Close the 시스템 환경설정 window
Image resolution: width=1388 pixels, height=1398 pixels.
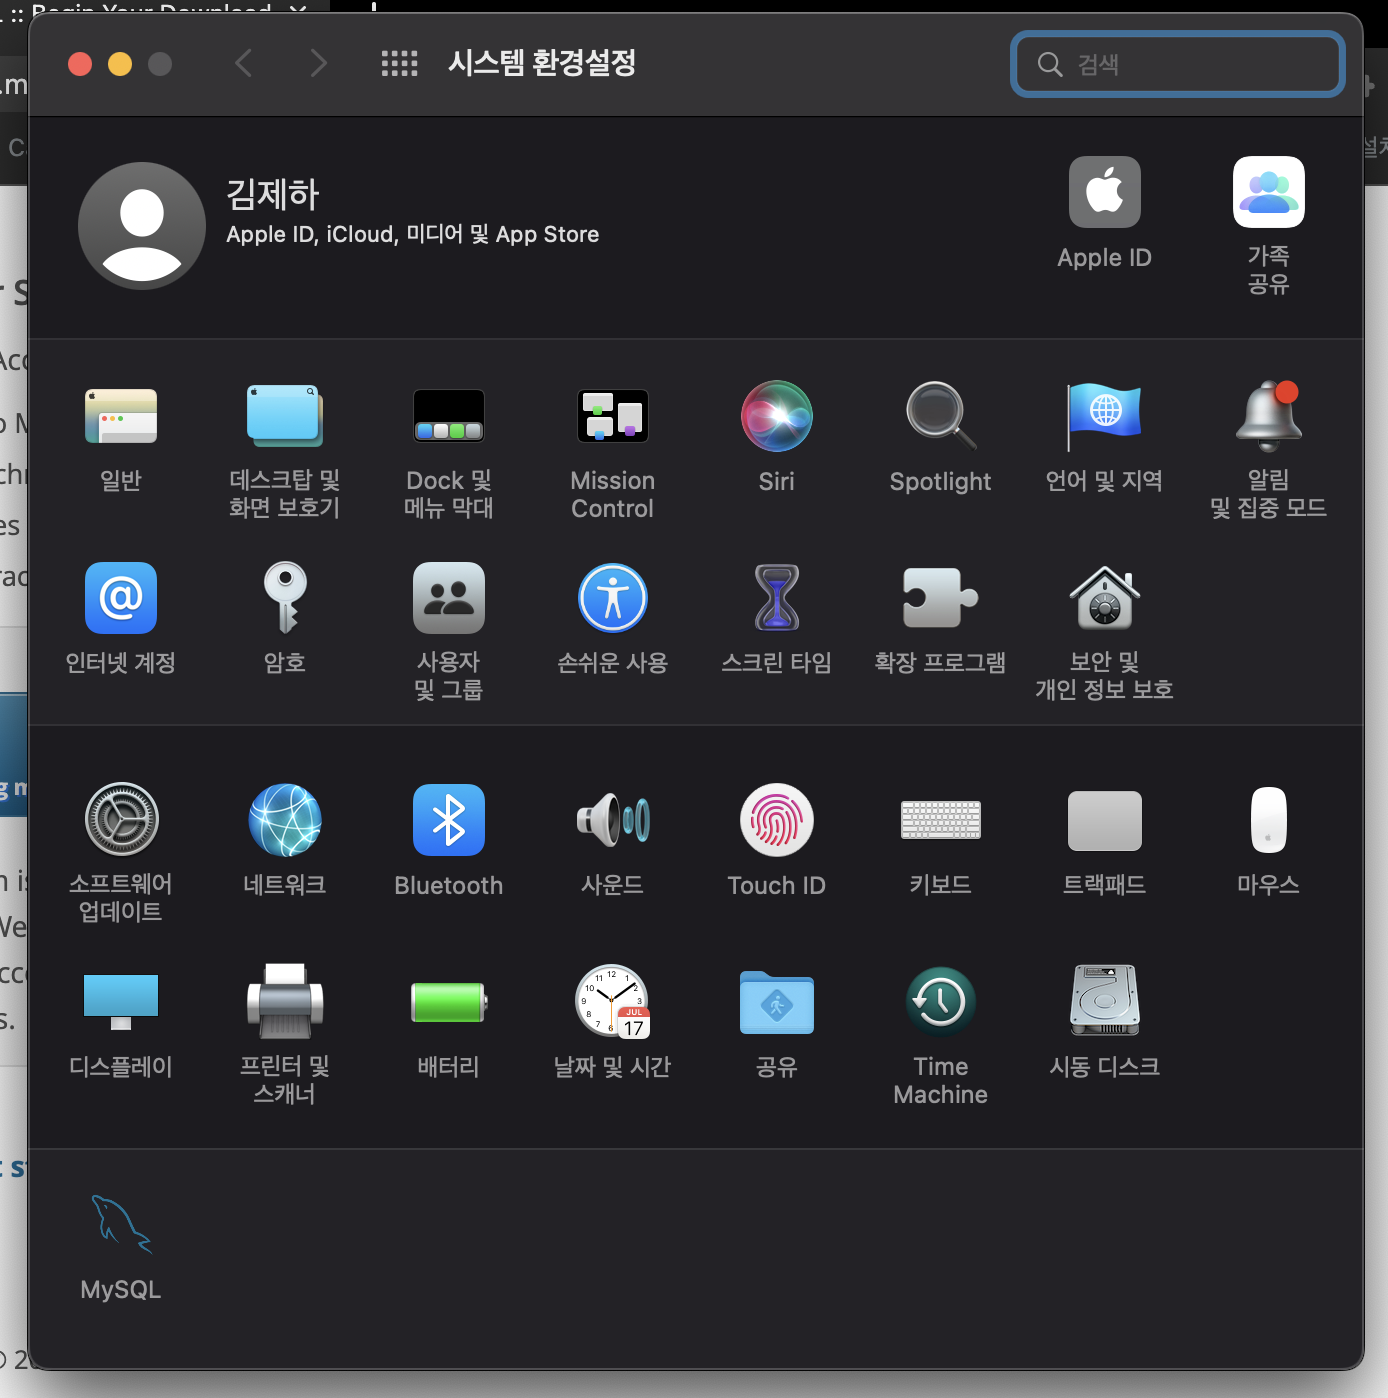(80, 64)
